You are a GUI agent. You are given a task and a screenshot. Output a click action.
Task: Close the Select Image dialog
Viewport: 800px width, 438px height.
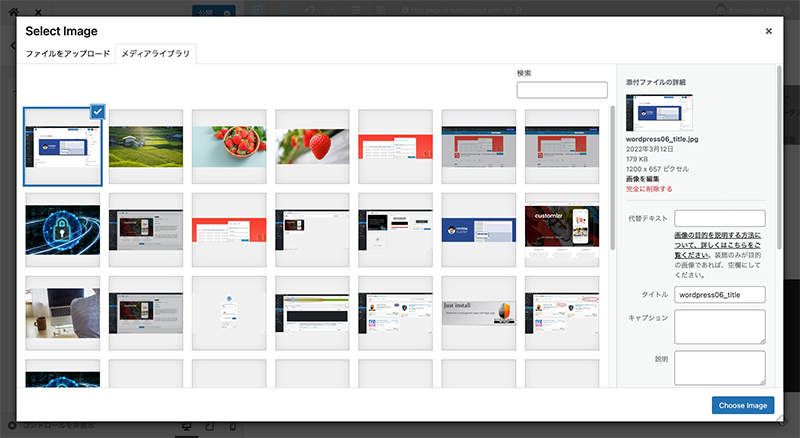coord(768,31)
